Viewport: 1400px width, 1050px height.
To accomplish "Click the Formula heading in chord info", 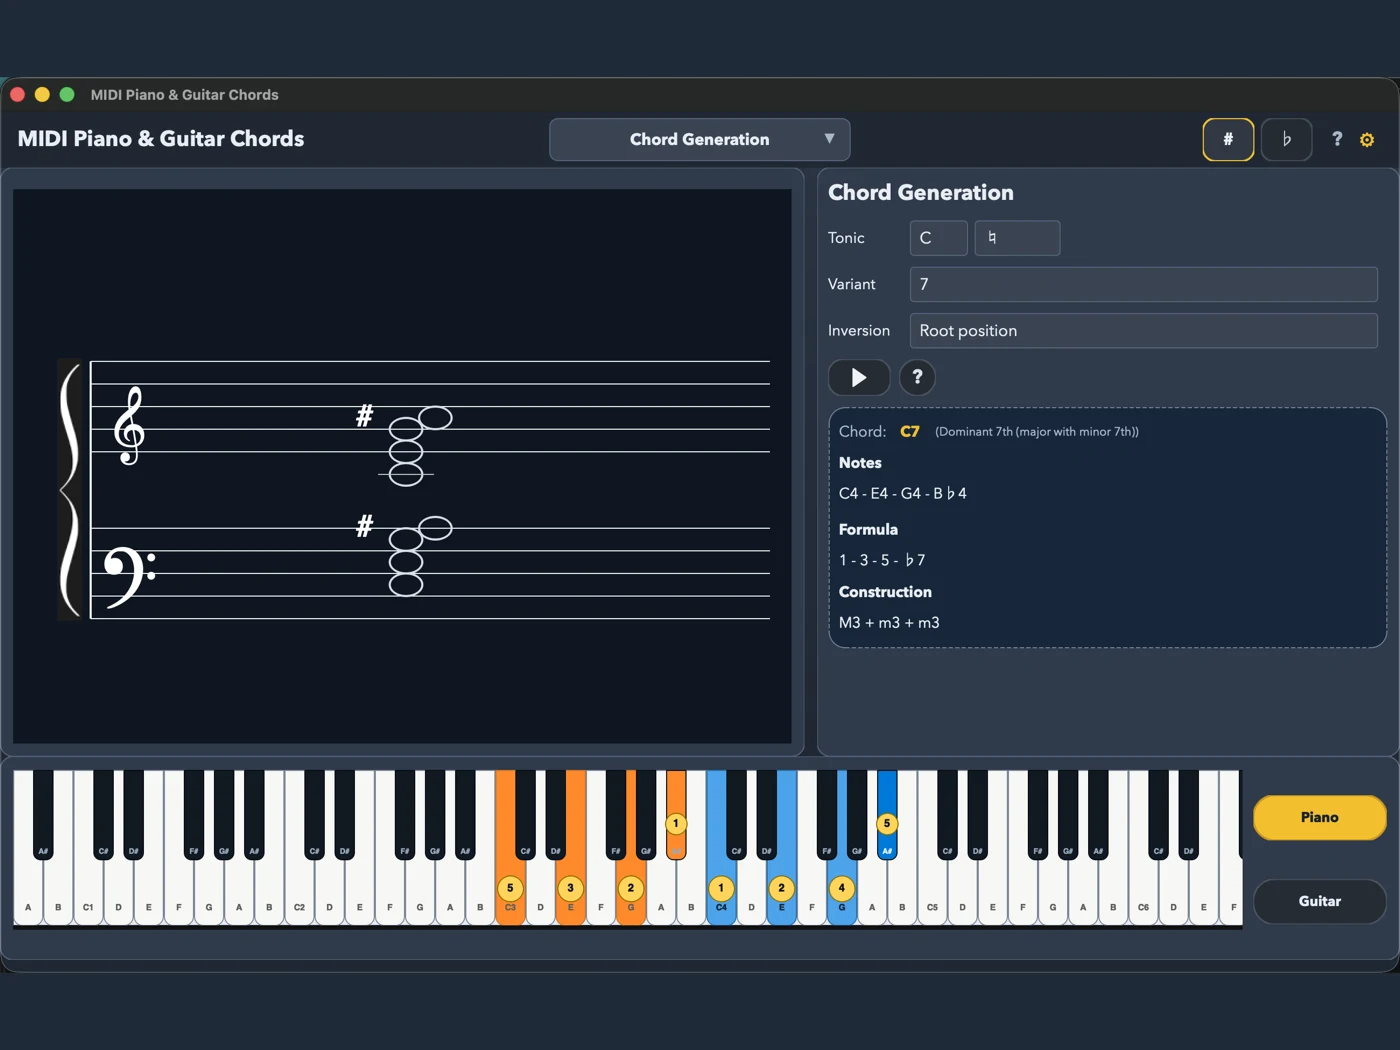I will pyautogui.click(x=868, y=529).
